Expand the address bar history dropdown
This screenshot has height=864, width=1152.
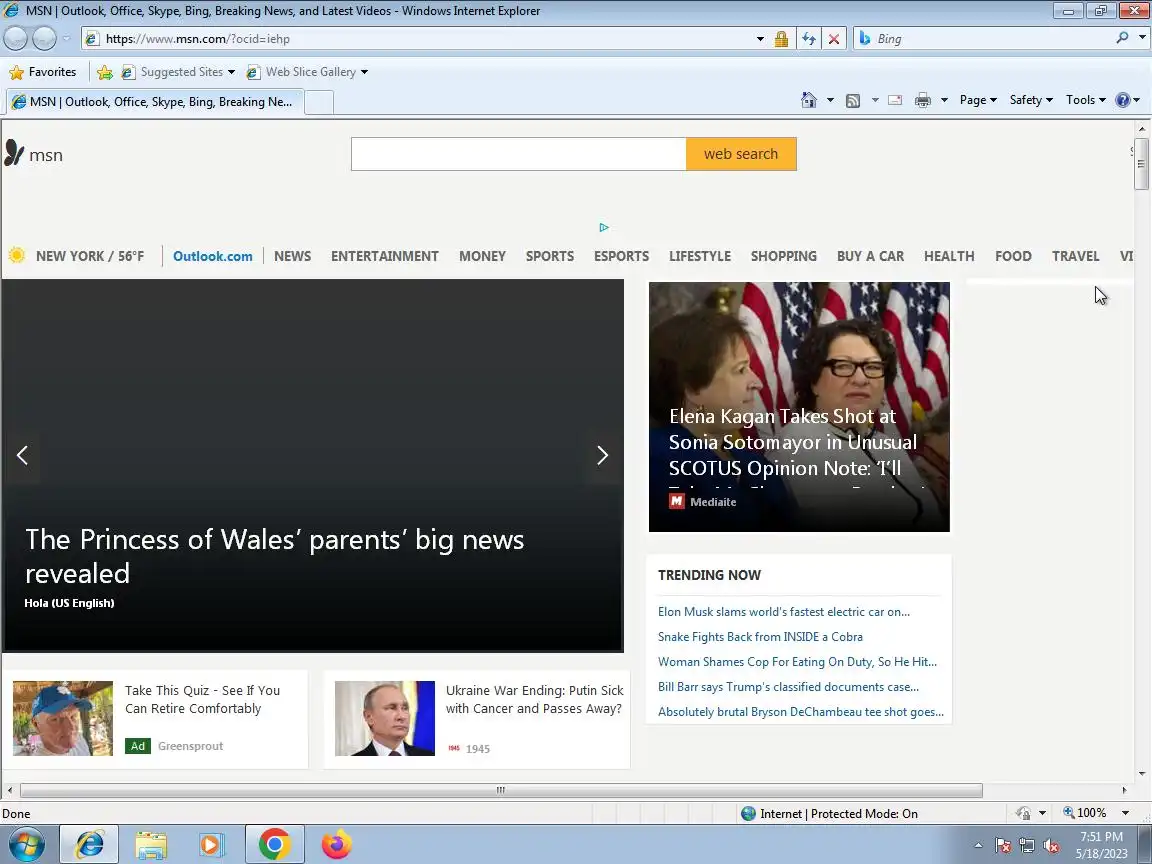coord(760,39)
